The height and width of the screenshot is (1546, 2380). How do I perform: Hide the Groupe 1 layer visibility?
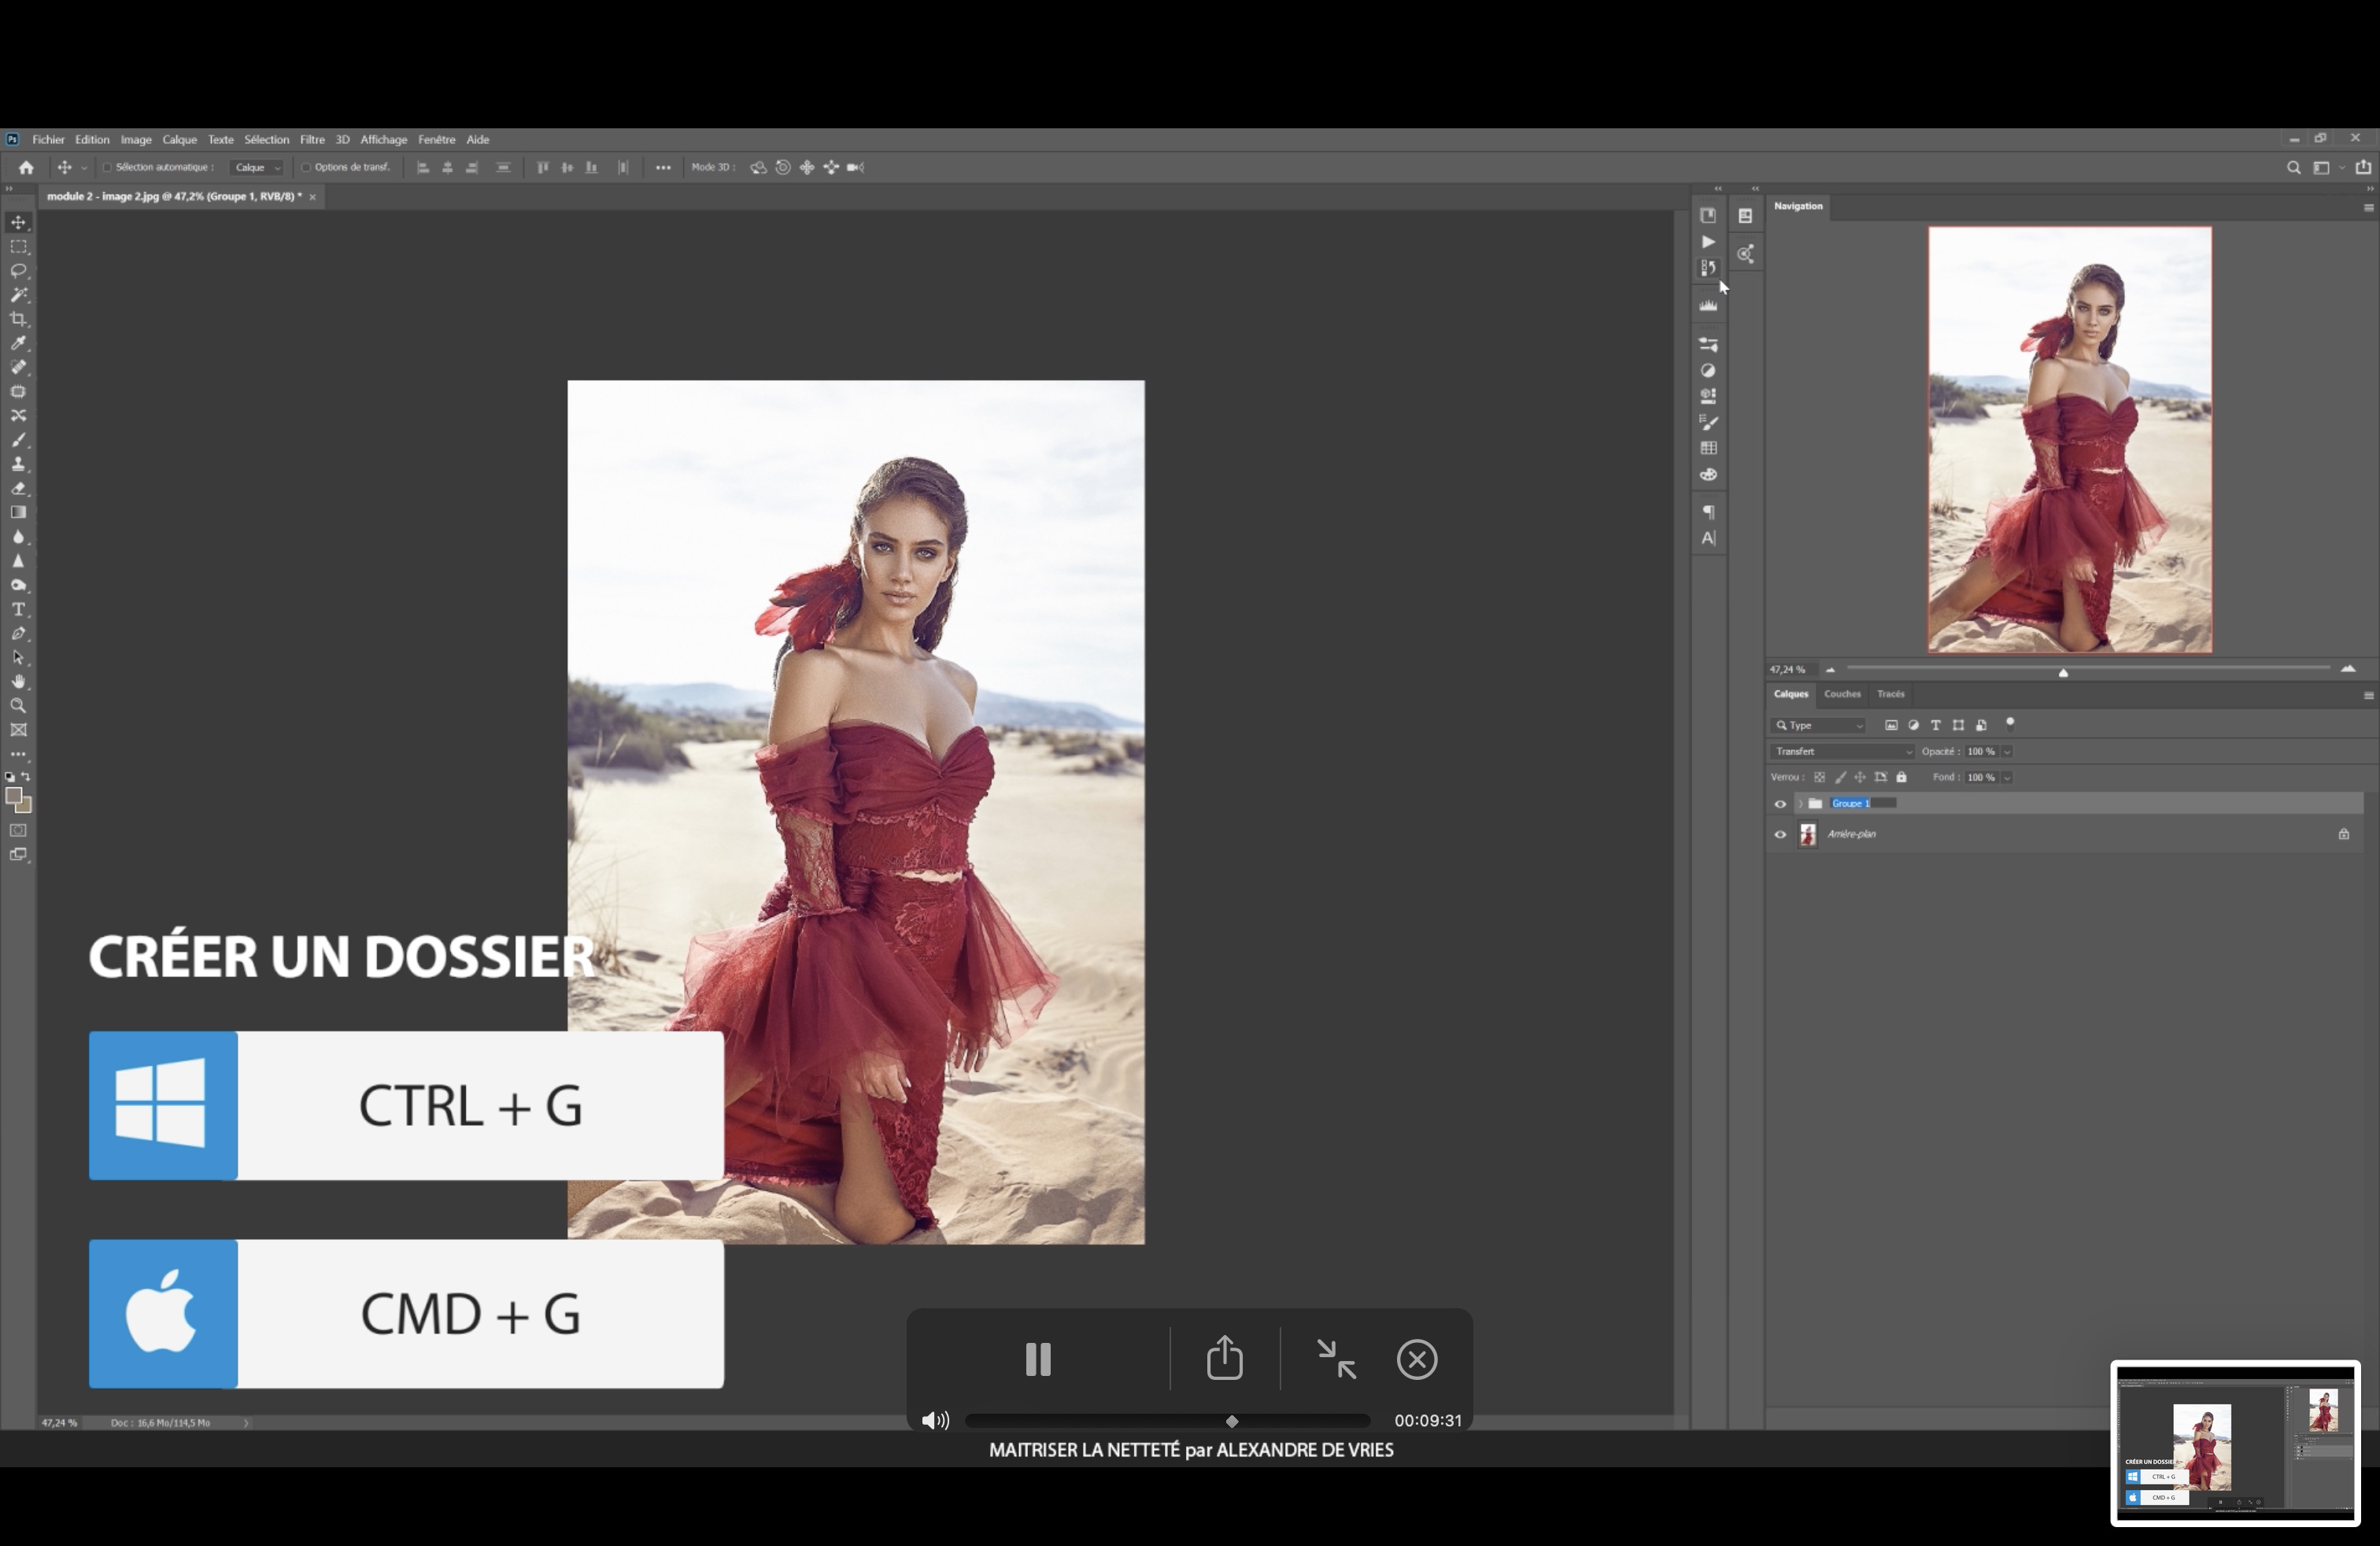(x=1780, y=804)
